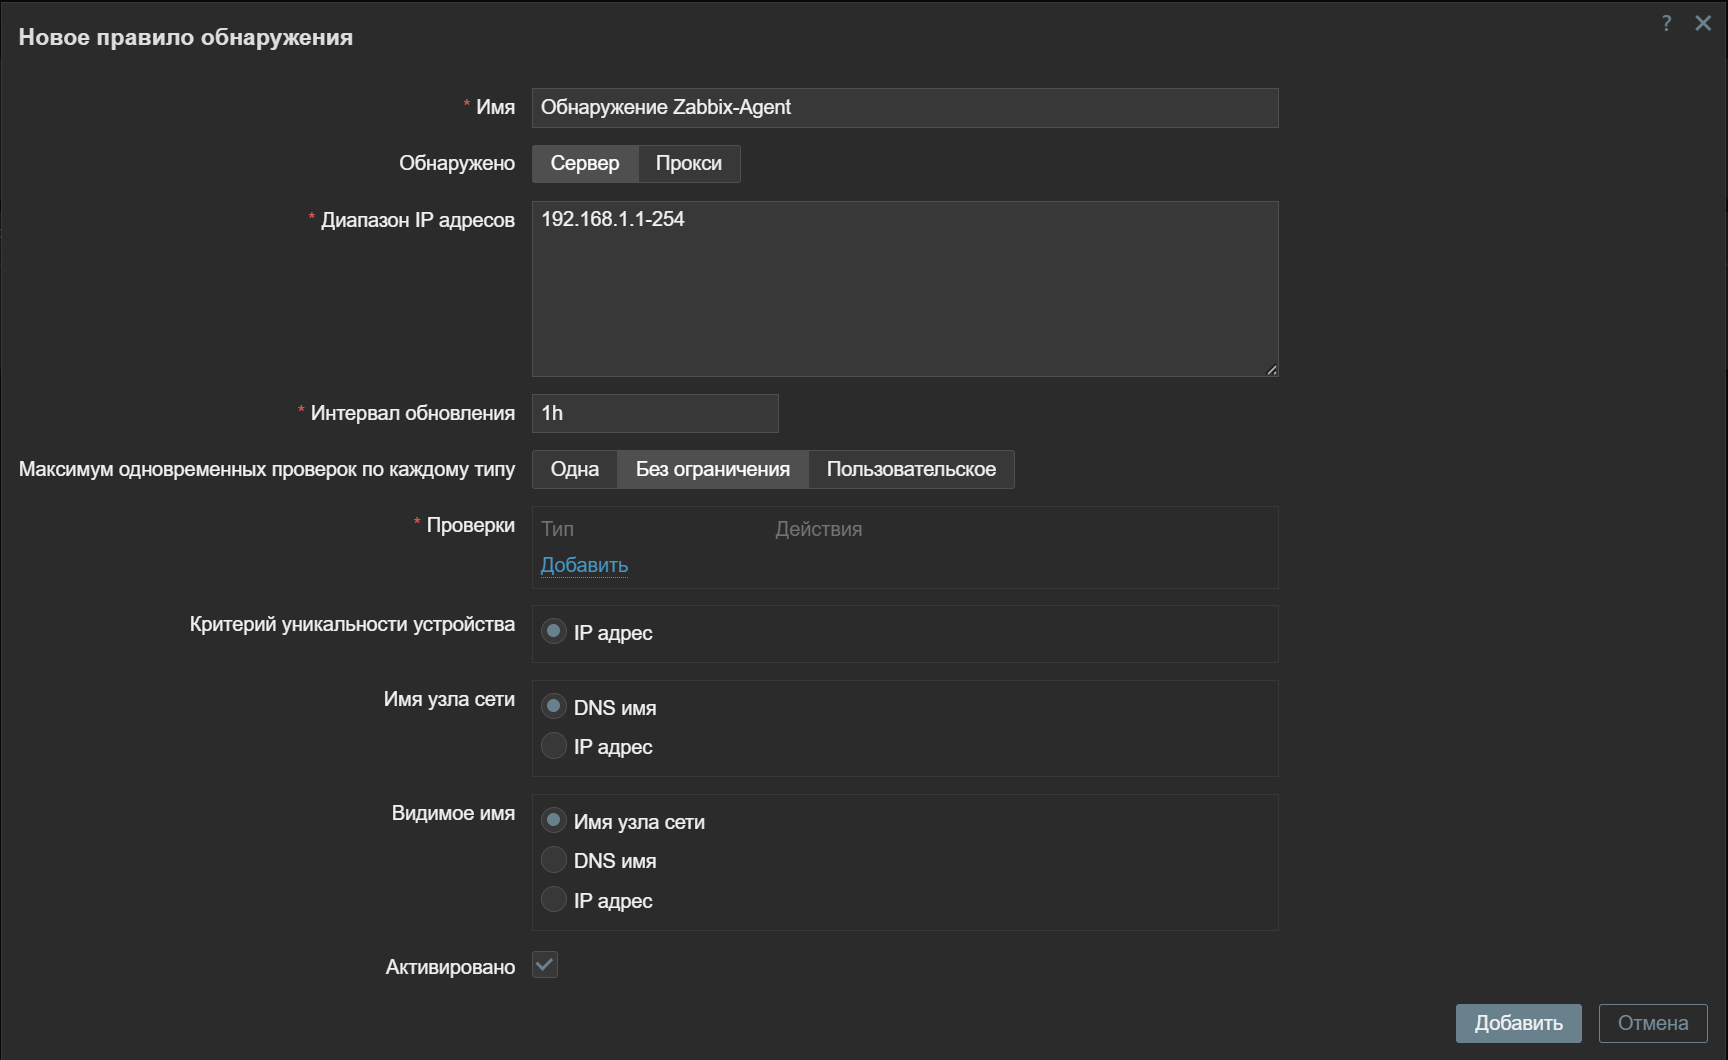Choose IP адрес as visible name

(554, 900)
